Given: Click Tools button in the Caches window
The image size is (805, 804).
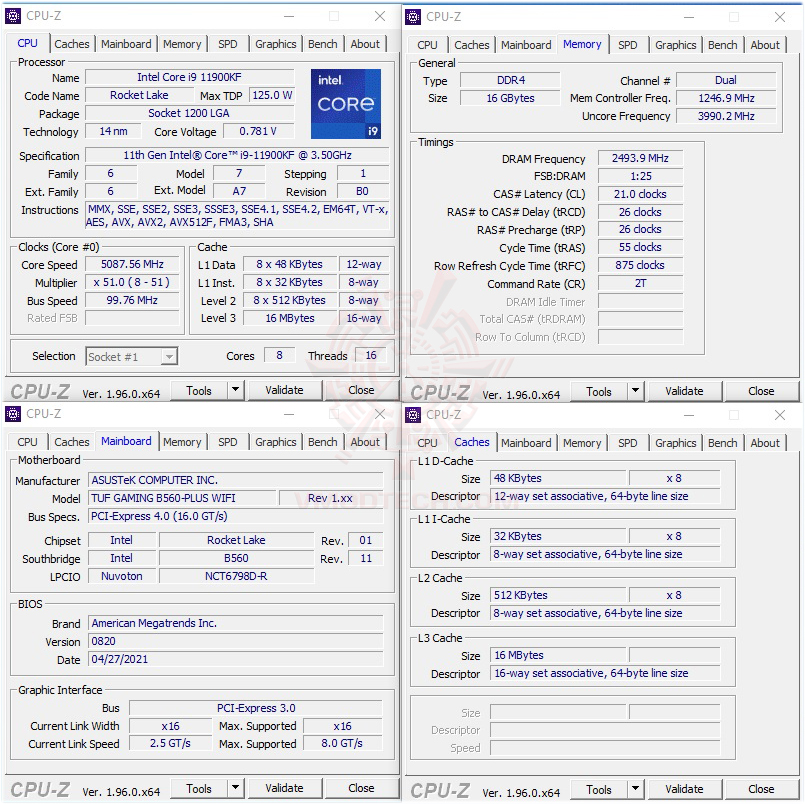Looking at the screenshot, I should [599, 790].
